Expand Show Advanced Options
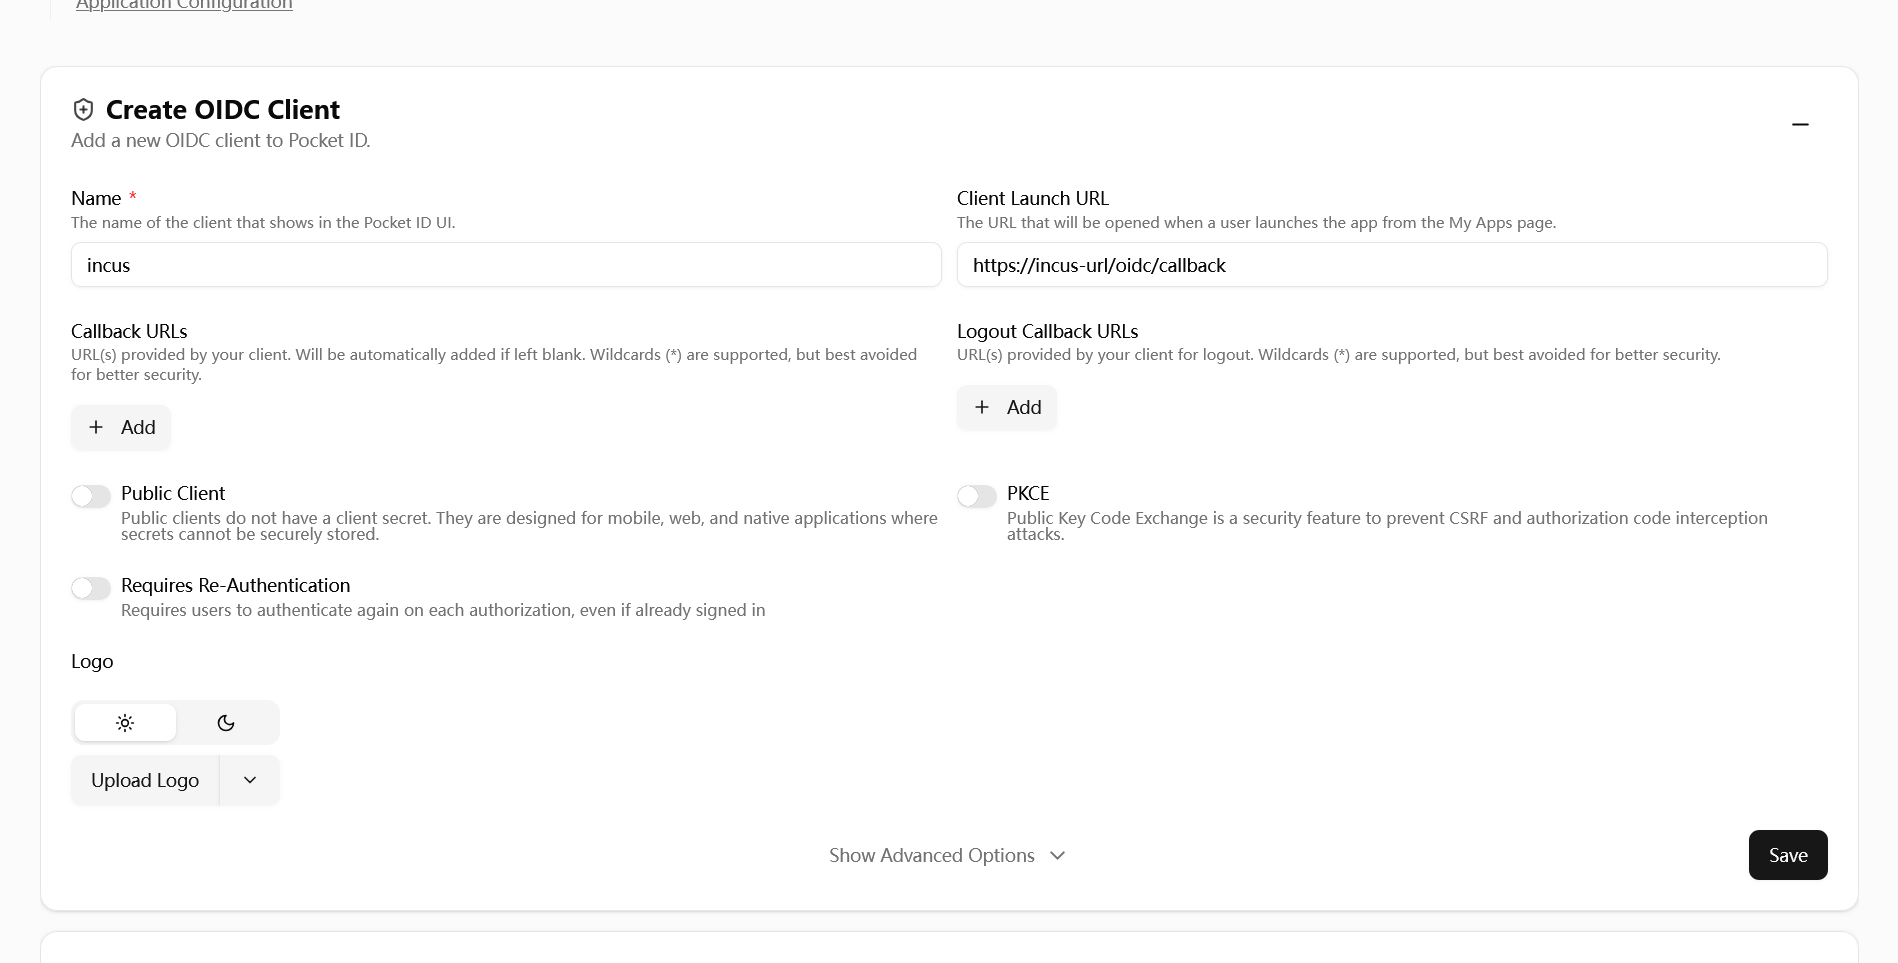1898x963 pixels. pyautogui.click(x=932, y=856)
